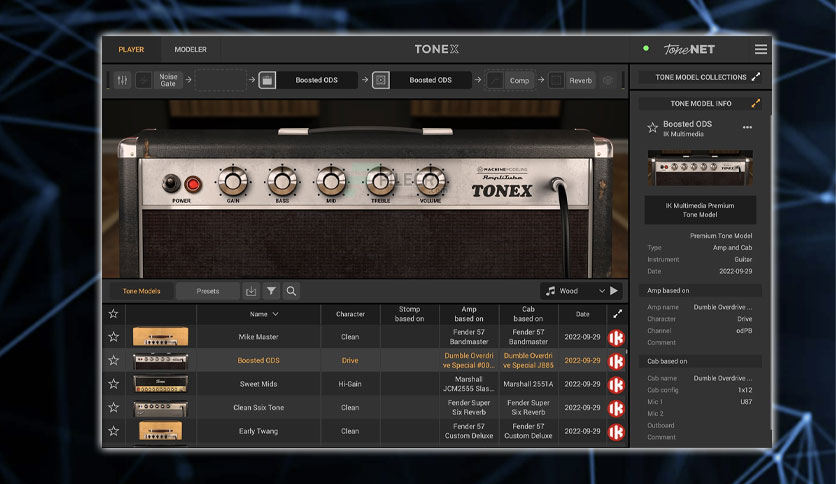
Task: Select the cab speaker module icon
Action: [381, 80]
